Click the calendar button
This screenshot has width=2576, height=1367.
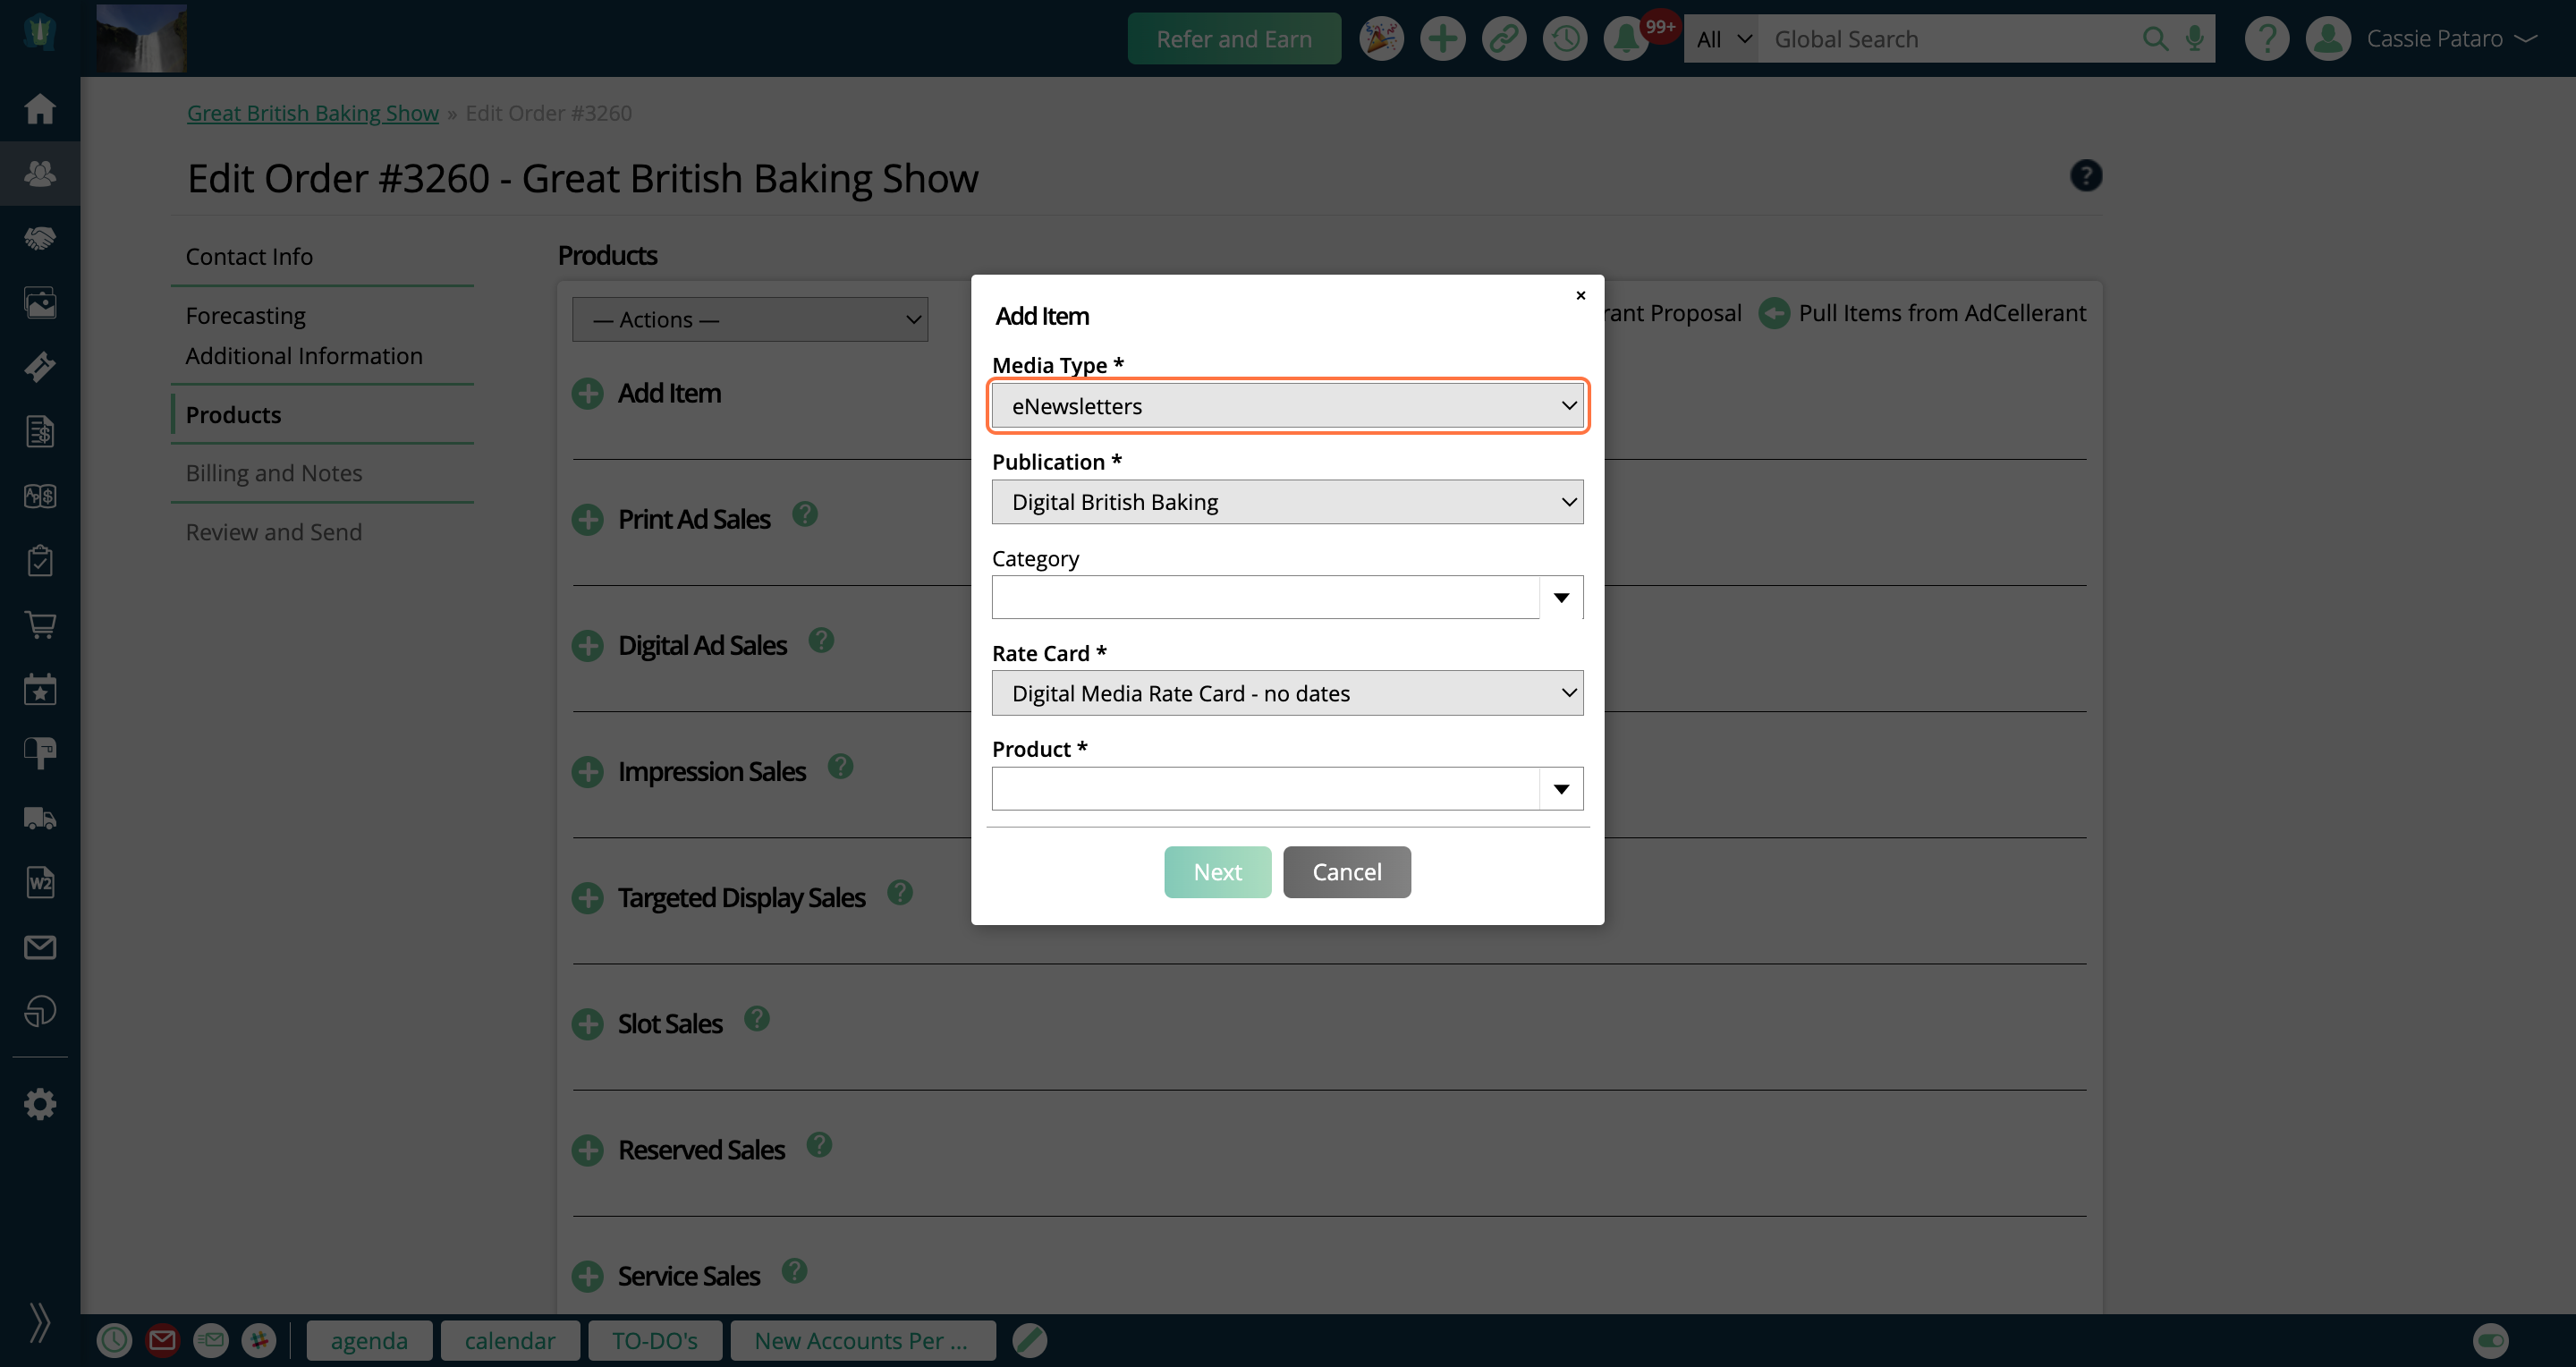[x=510, y=1340]
